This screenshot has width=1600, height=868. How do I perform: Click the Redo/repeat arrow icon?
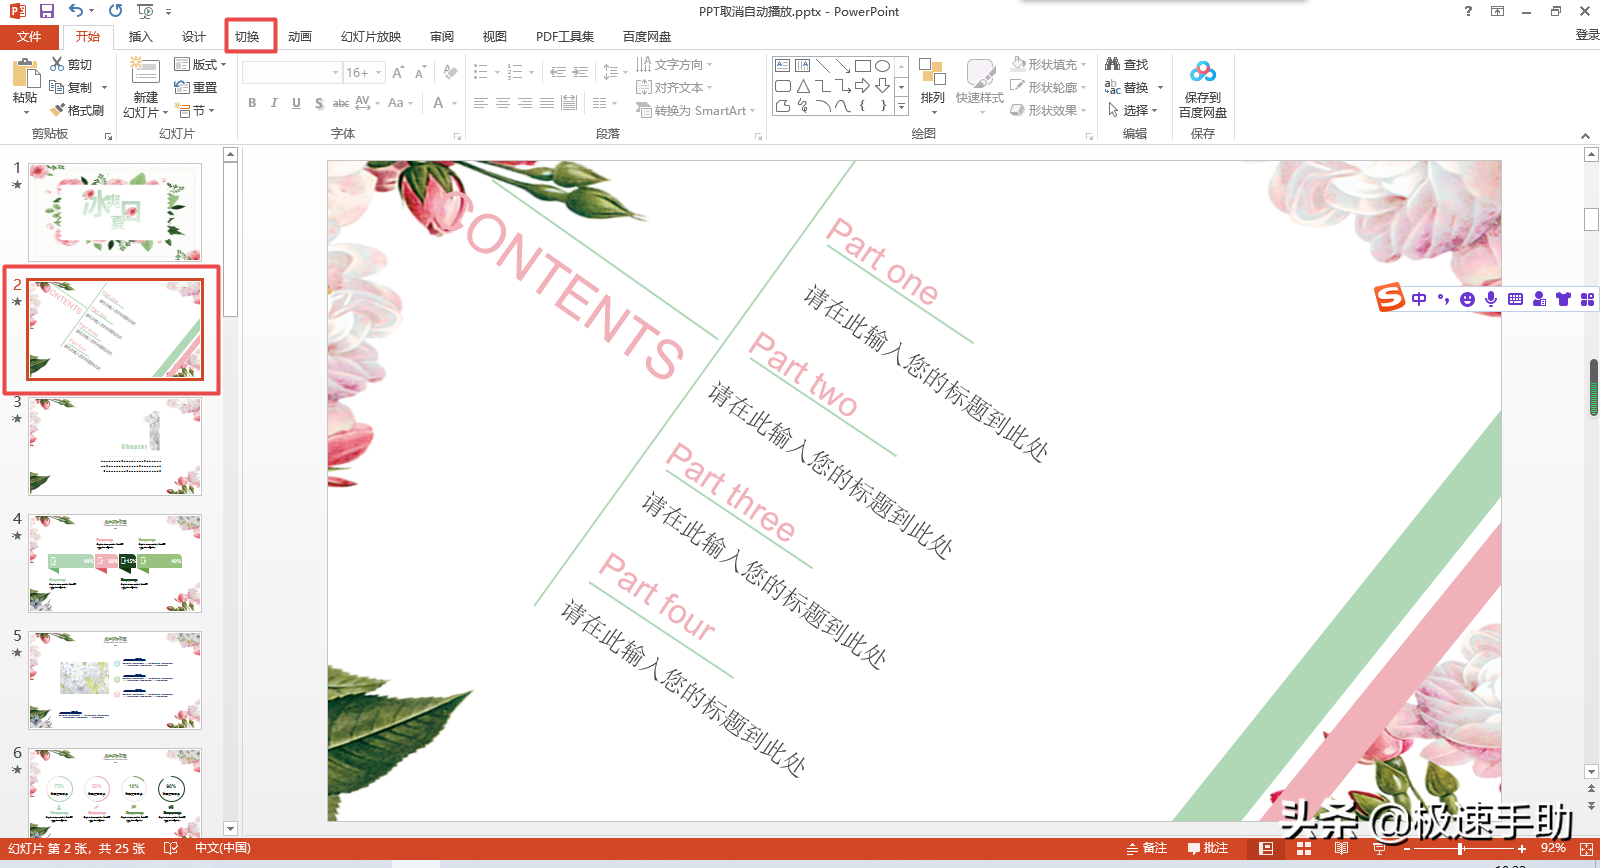[x=116, y=11]
